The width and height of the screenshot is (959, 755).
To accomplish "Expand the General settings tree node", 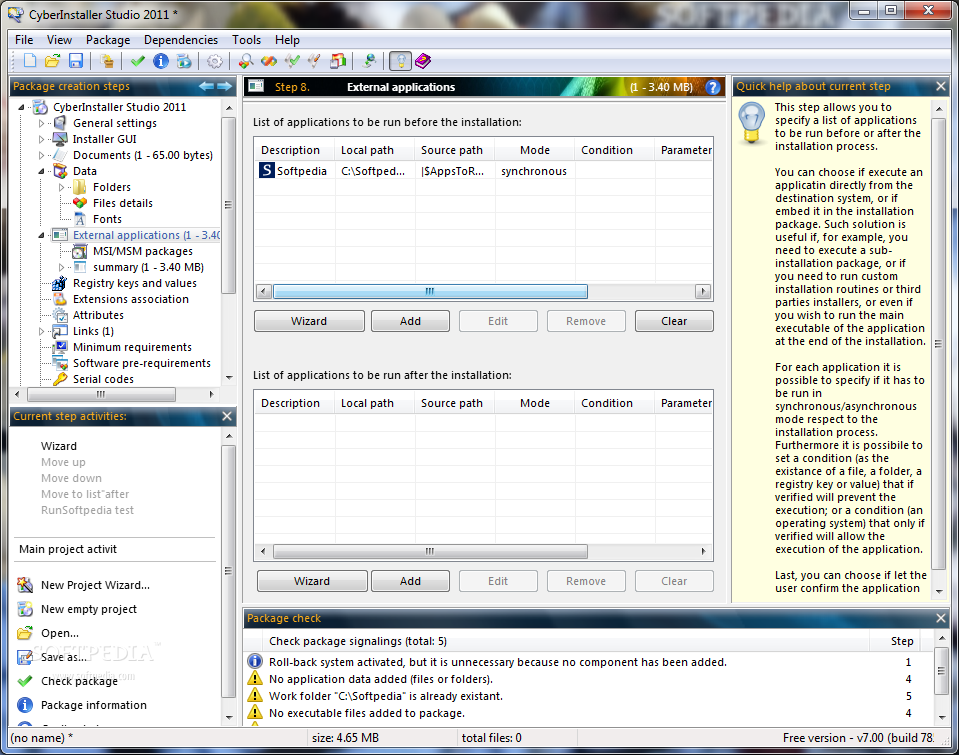I will click(x=42, y=123).
